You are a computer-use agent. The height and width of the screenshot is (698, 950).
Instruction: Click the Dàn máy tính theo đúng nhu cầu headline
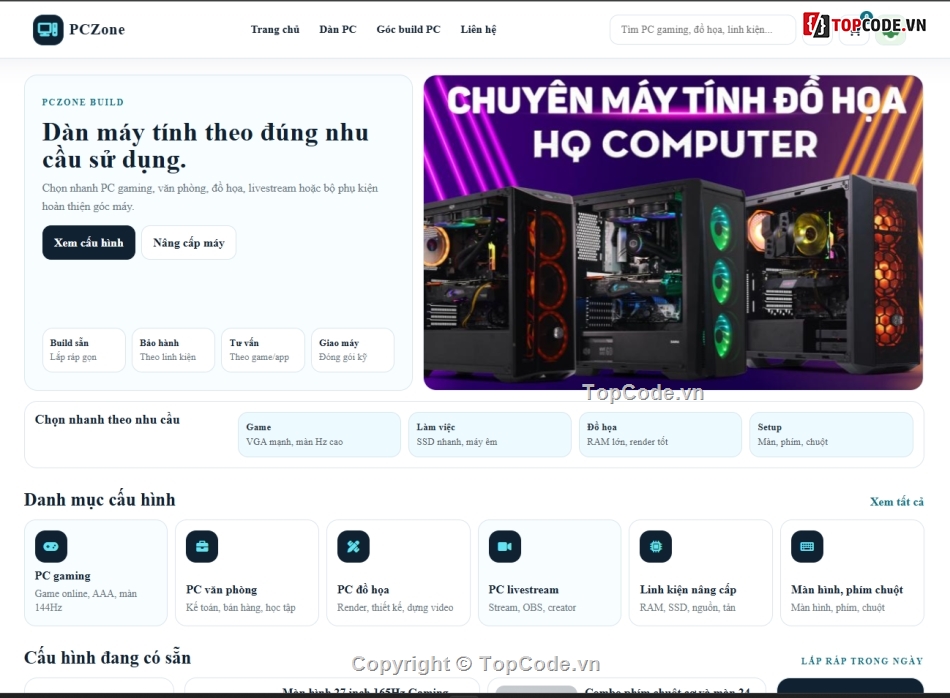pos(205,146)
